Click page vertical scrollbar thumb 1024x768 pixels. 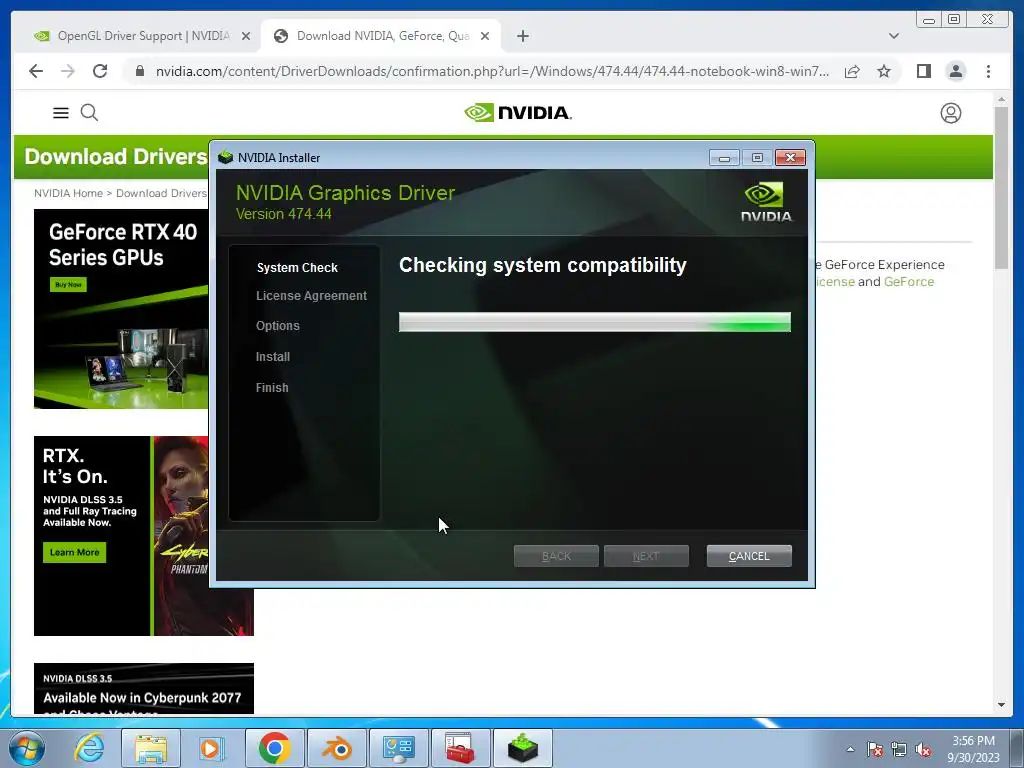1001,187
